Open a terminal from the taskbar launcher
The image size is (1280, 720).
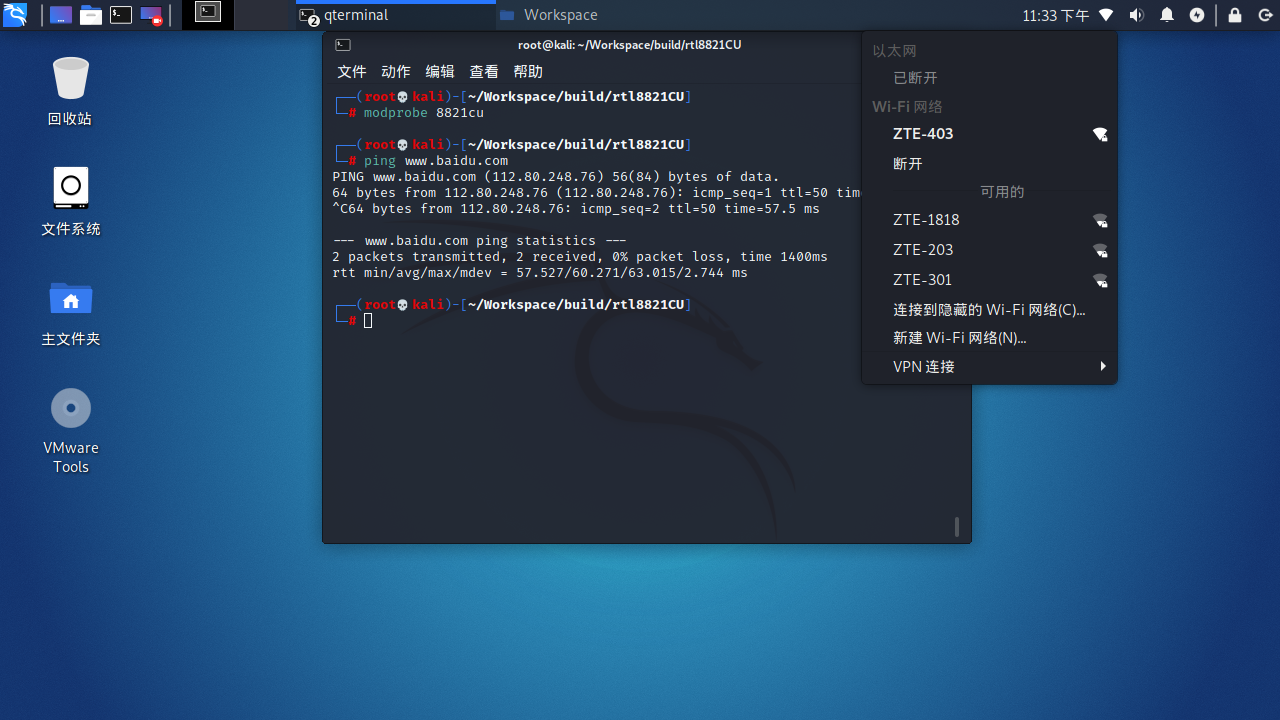[120, 14]
